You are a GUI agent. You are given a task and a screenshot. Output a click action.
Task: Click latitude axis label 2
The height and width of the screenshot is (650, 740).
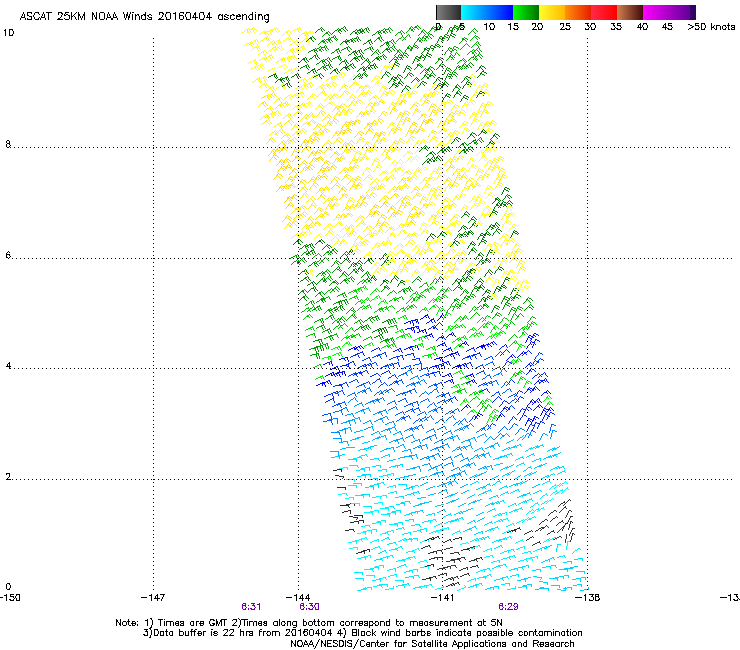(x=8, y=477)
